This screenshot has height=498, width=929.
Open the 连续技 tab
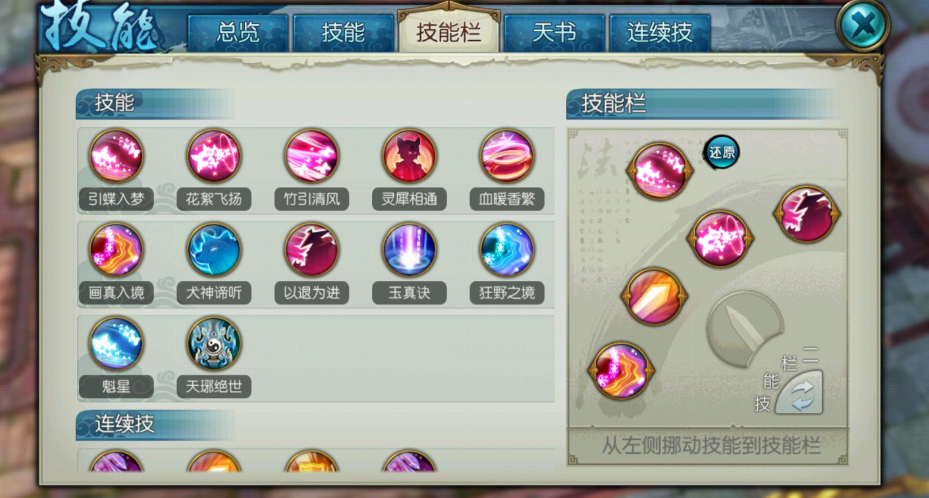click(x=659, y=32)
